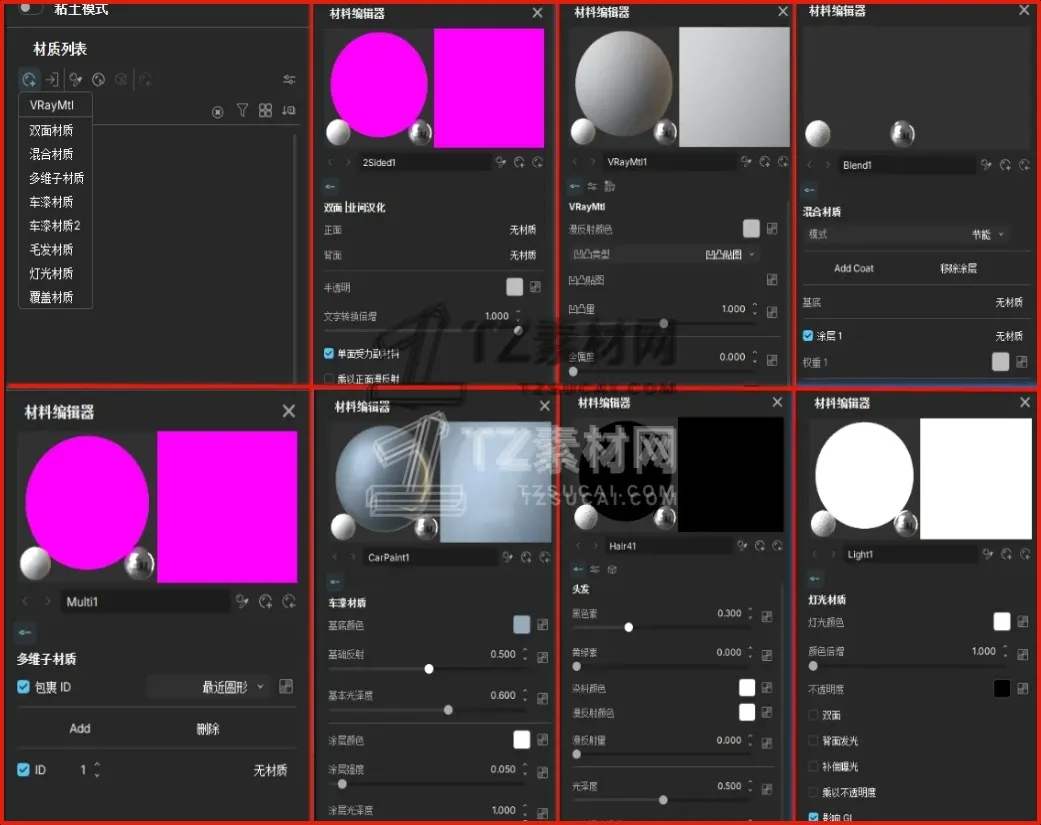Screen dimensions: 1041x825
Task: Click 无材质 on the 基底 row in Blend1
Action: 1008,302
